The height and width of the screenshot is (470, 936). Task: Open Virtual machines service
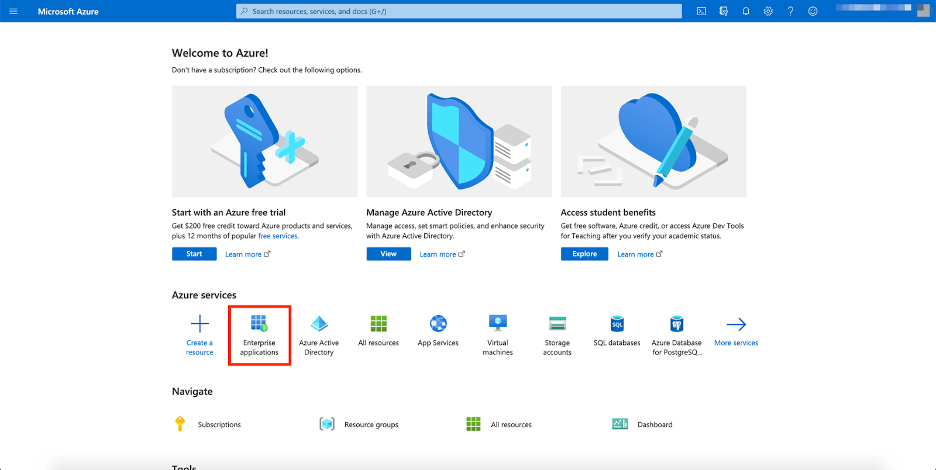498,335
